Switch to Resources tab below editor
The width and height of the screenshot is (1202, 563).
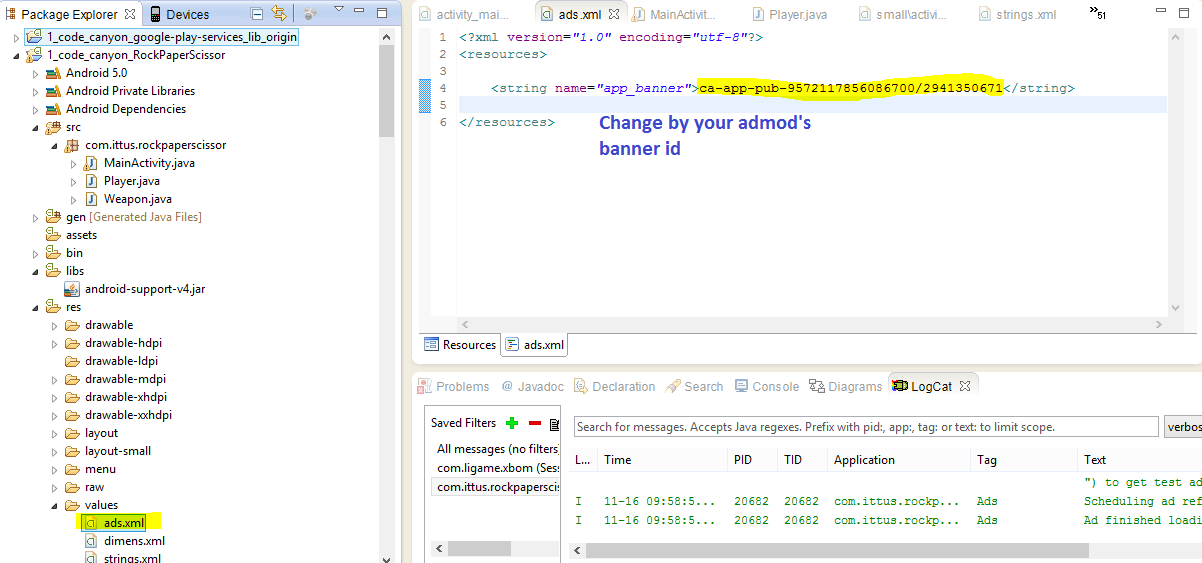tap(460, 345)
